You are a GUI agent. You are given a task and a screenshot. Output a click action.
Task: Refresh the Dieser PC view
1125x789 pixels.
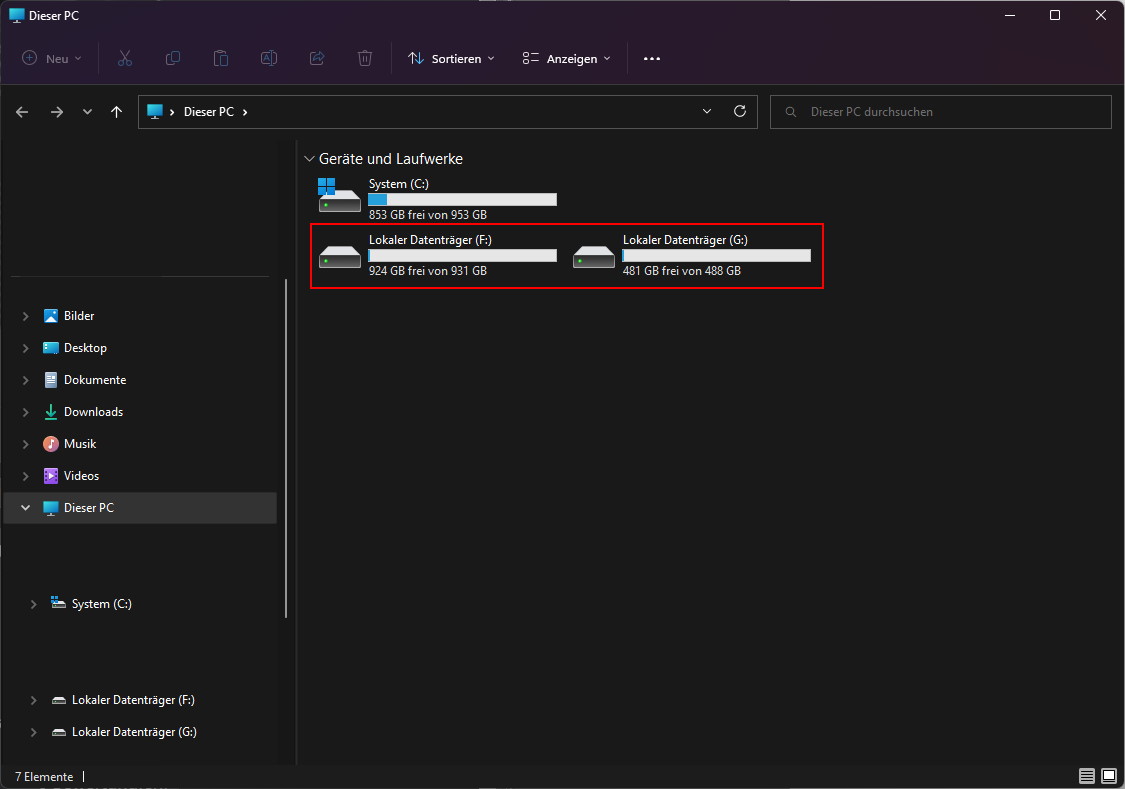pyautogui.click(x=740, y=112)
